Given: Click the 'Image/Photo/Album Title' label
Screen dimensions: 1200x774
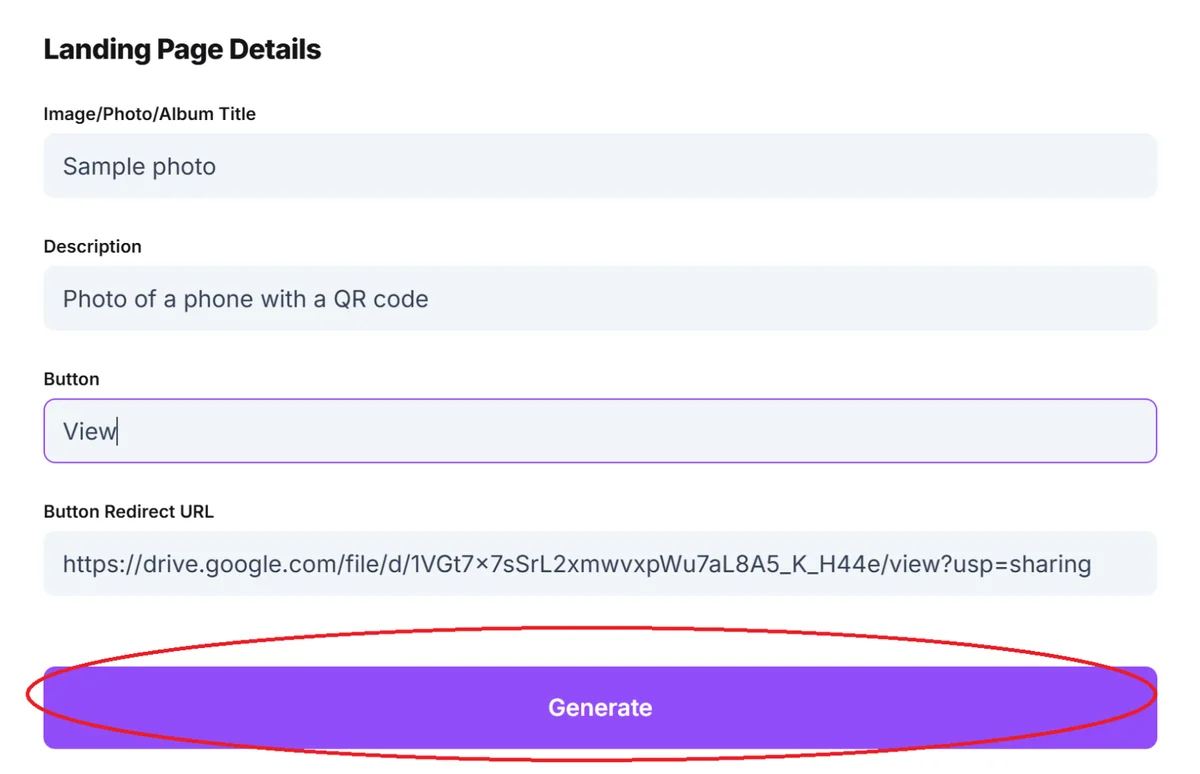Looking at the screenshot, I should (149, 113).
